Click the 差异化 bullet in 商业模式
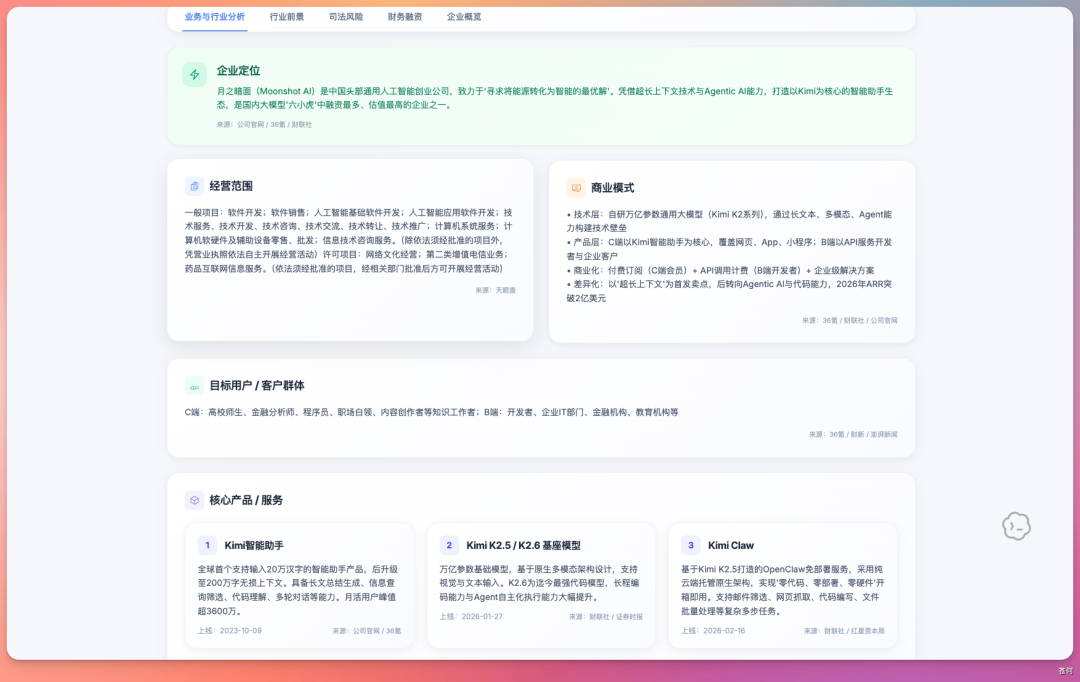The image size is (1080, 682). (729, 291)
